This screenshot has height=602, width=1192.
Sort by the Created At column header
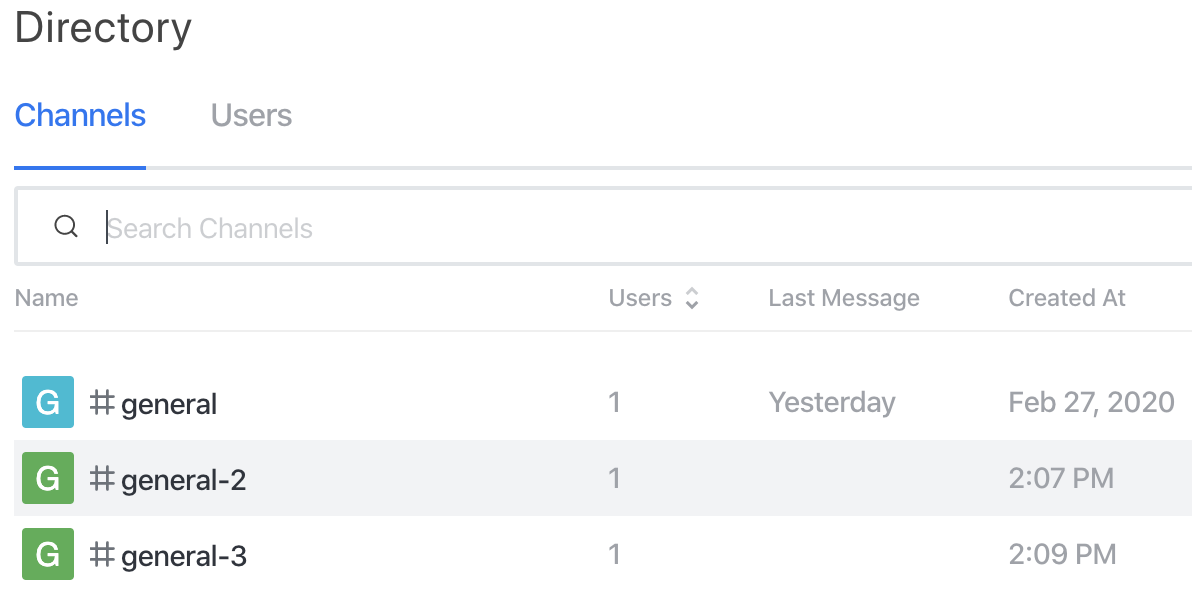1067,298
